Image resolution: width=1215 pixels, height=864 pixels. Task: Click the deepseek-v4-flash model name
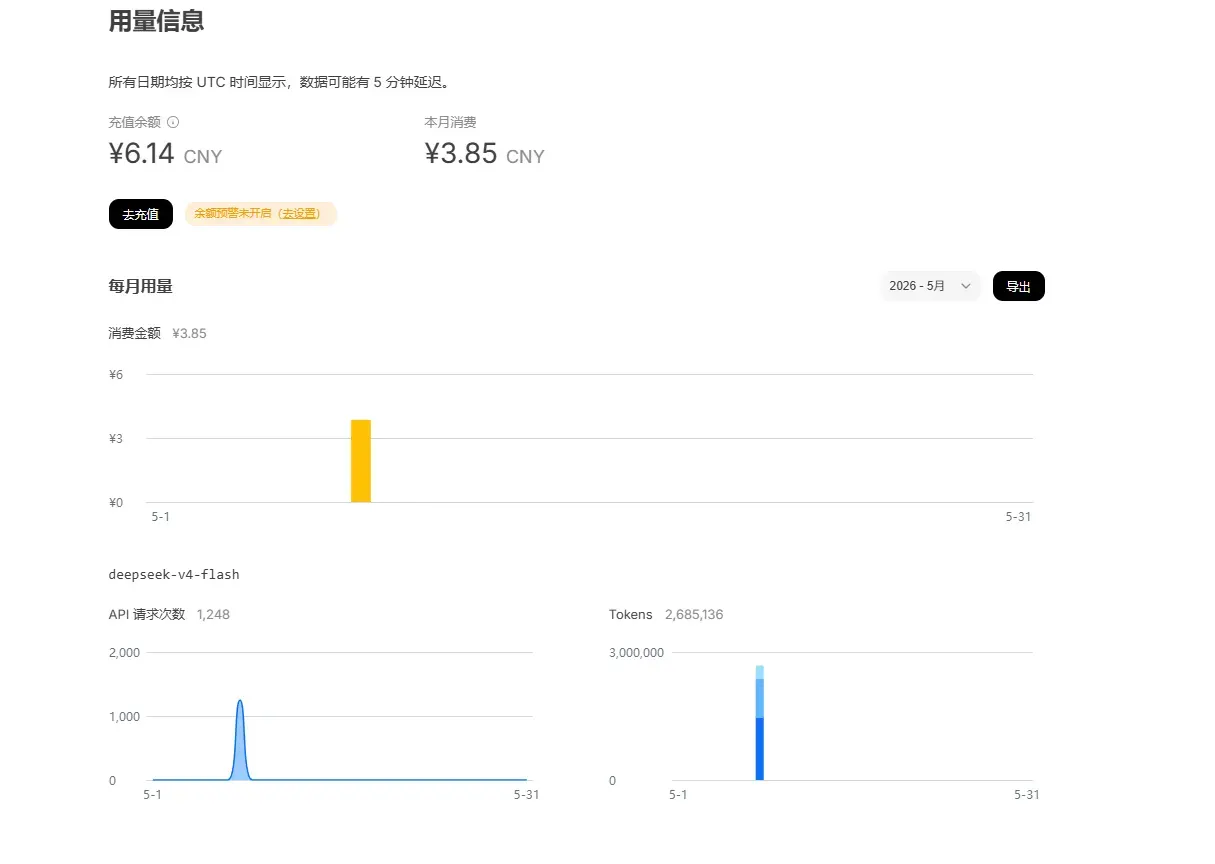(x=174, y=575)
